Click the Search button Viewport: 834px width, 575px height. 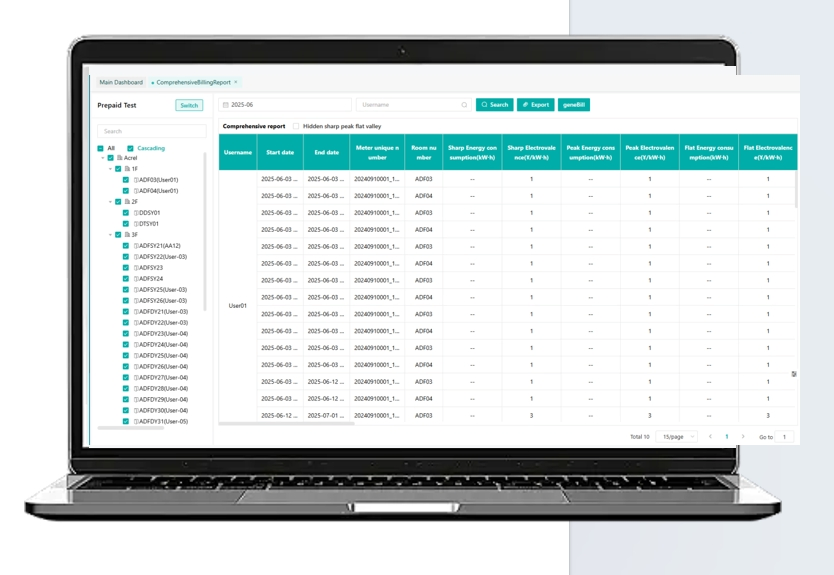pyautogui.click(x=495, y=105)
